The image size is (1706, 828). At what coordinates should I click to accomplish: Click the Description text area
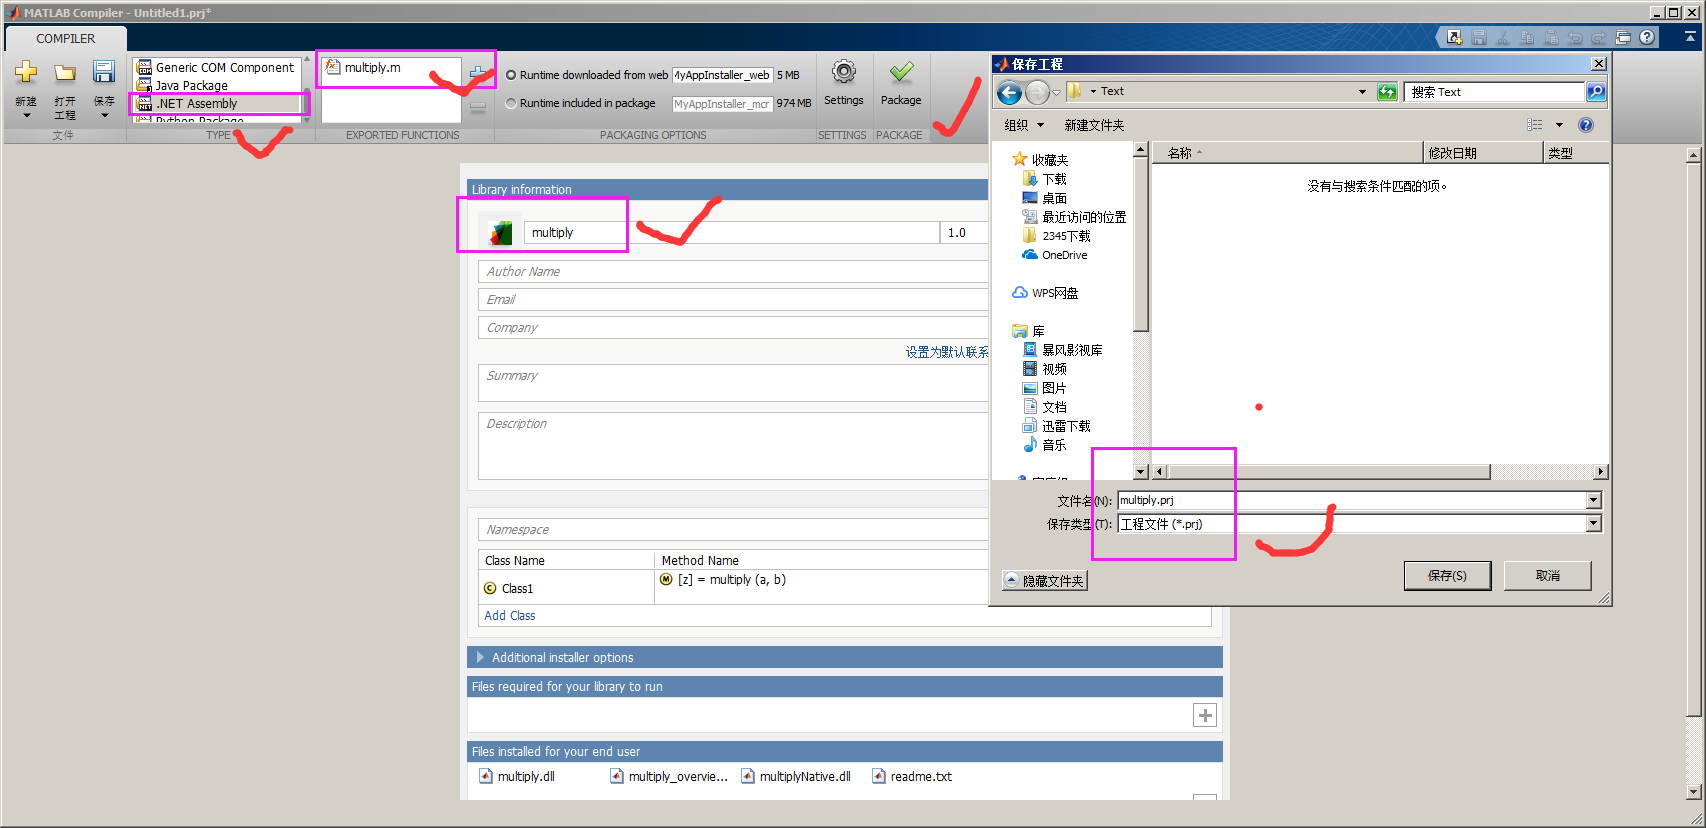(733, 446)
